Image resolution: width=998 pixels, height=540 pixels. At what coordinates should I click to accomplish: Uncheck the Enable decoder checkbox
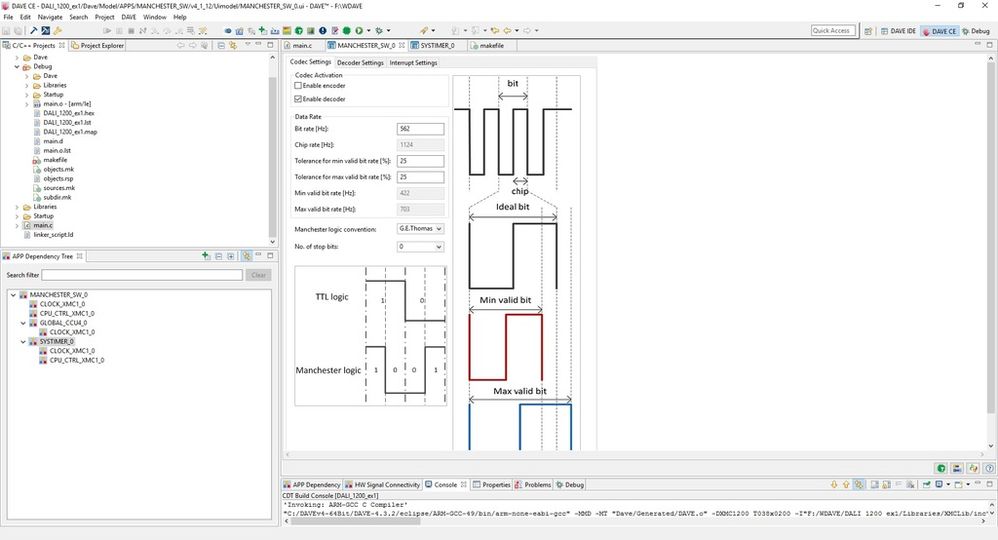(298, 99)
